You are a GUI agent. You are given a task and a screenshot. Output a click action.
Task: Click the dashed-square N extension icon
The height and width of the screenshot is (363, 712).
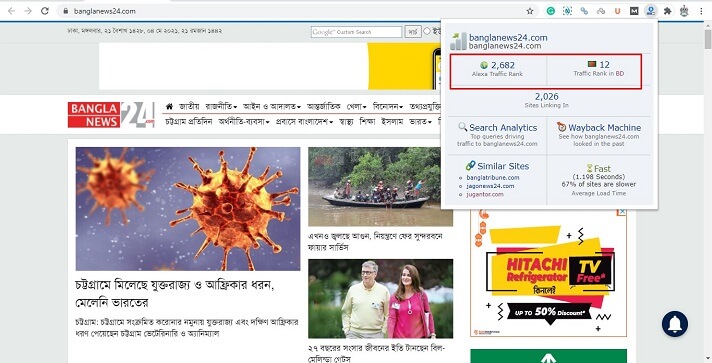coord(567,11)
